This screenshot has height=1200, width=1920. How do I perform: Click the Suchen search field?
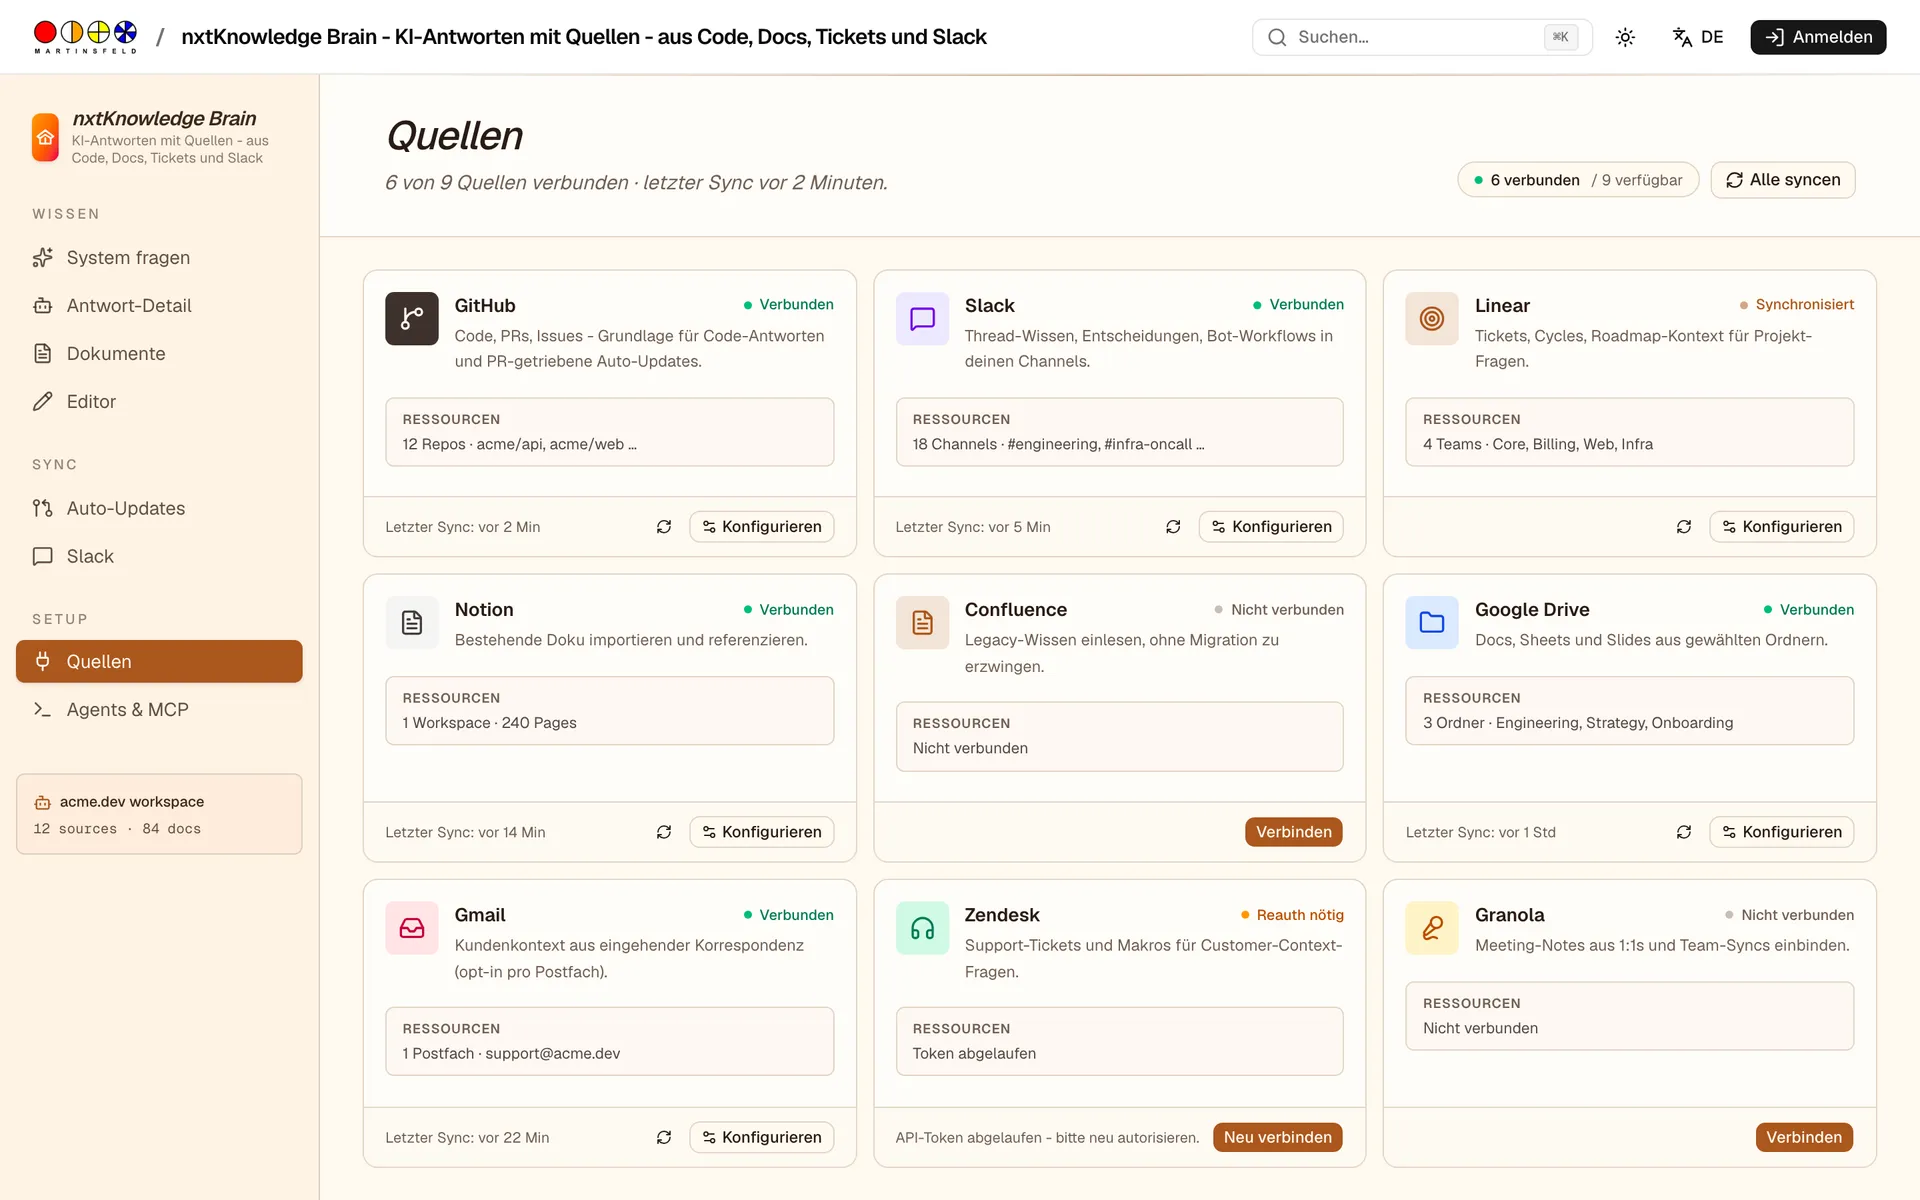tap(1422, 37)
